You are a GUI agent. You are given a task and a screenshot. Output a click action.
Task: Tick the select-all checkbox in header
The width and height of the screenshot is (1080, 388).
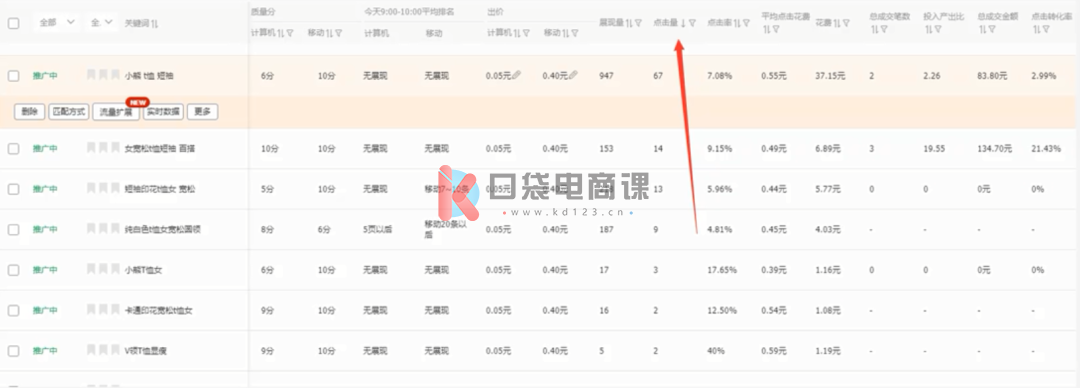pyautogui.click(x=14, y=23)
